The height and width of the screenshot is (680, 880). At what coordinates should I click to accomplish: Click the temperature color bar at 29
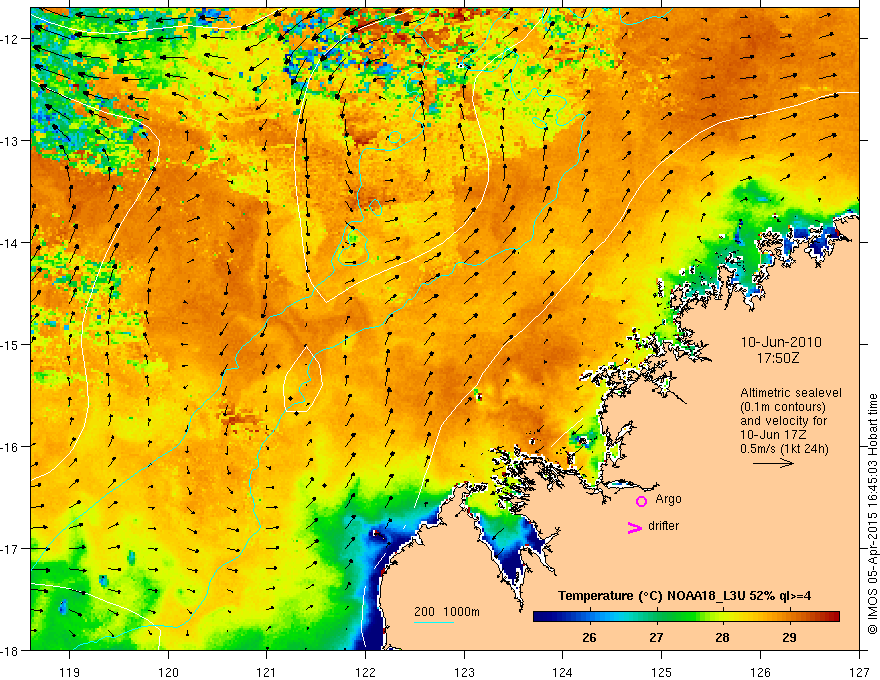pyautogui.click(x=789, y=617)
